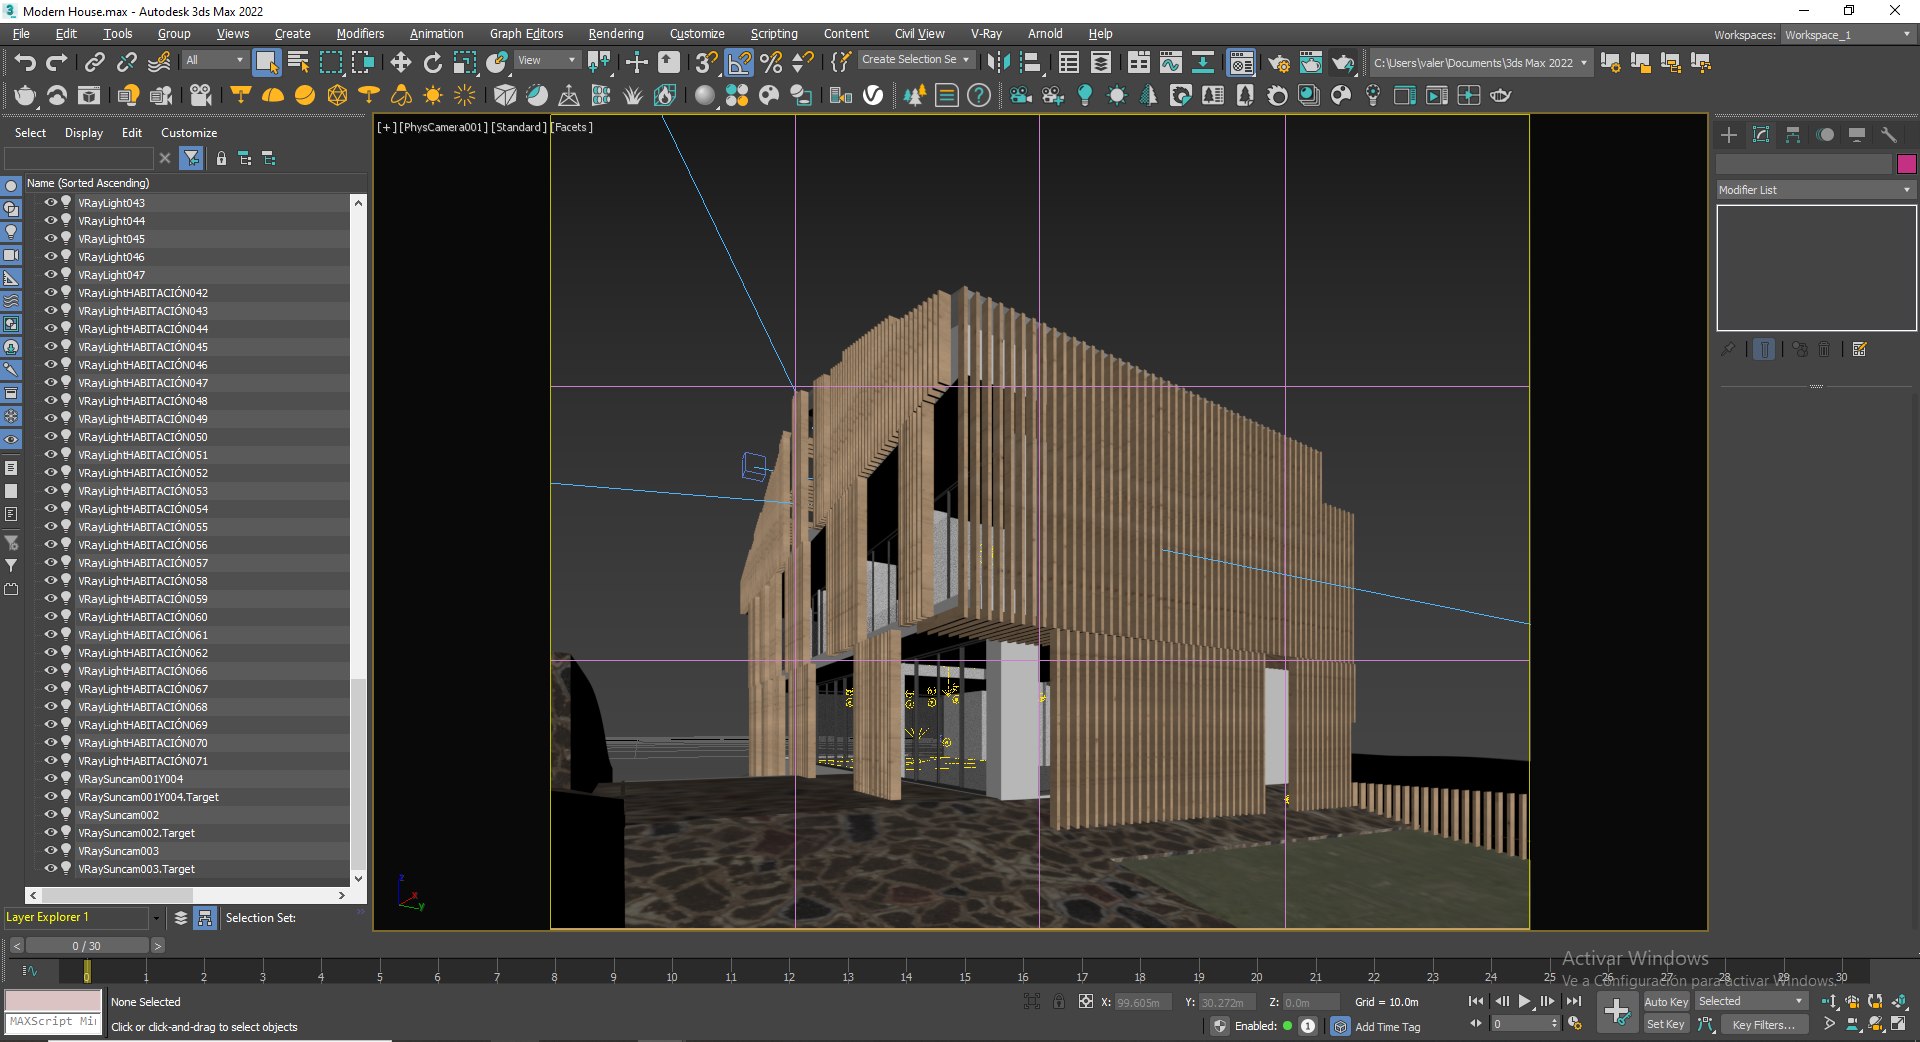1920x1042 pixels.
Task: Click the scene explorer vertical scrollbar down arrow
Action: [358, 878]
